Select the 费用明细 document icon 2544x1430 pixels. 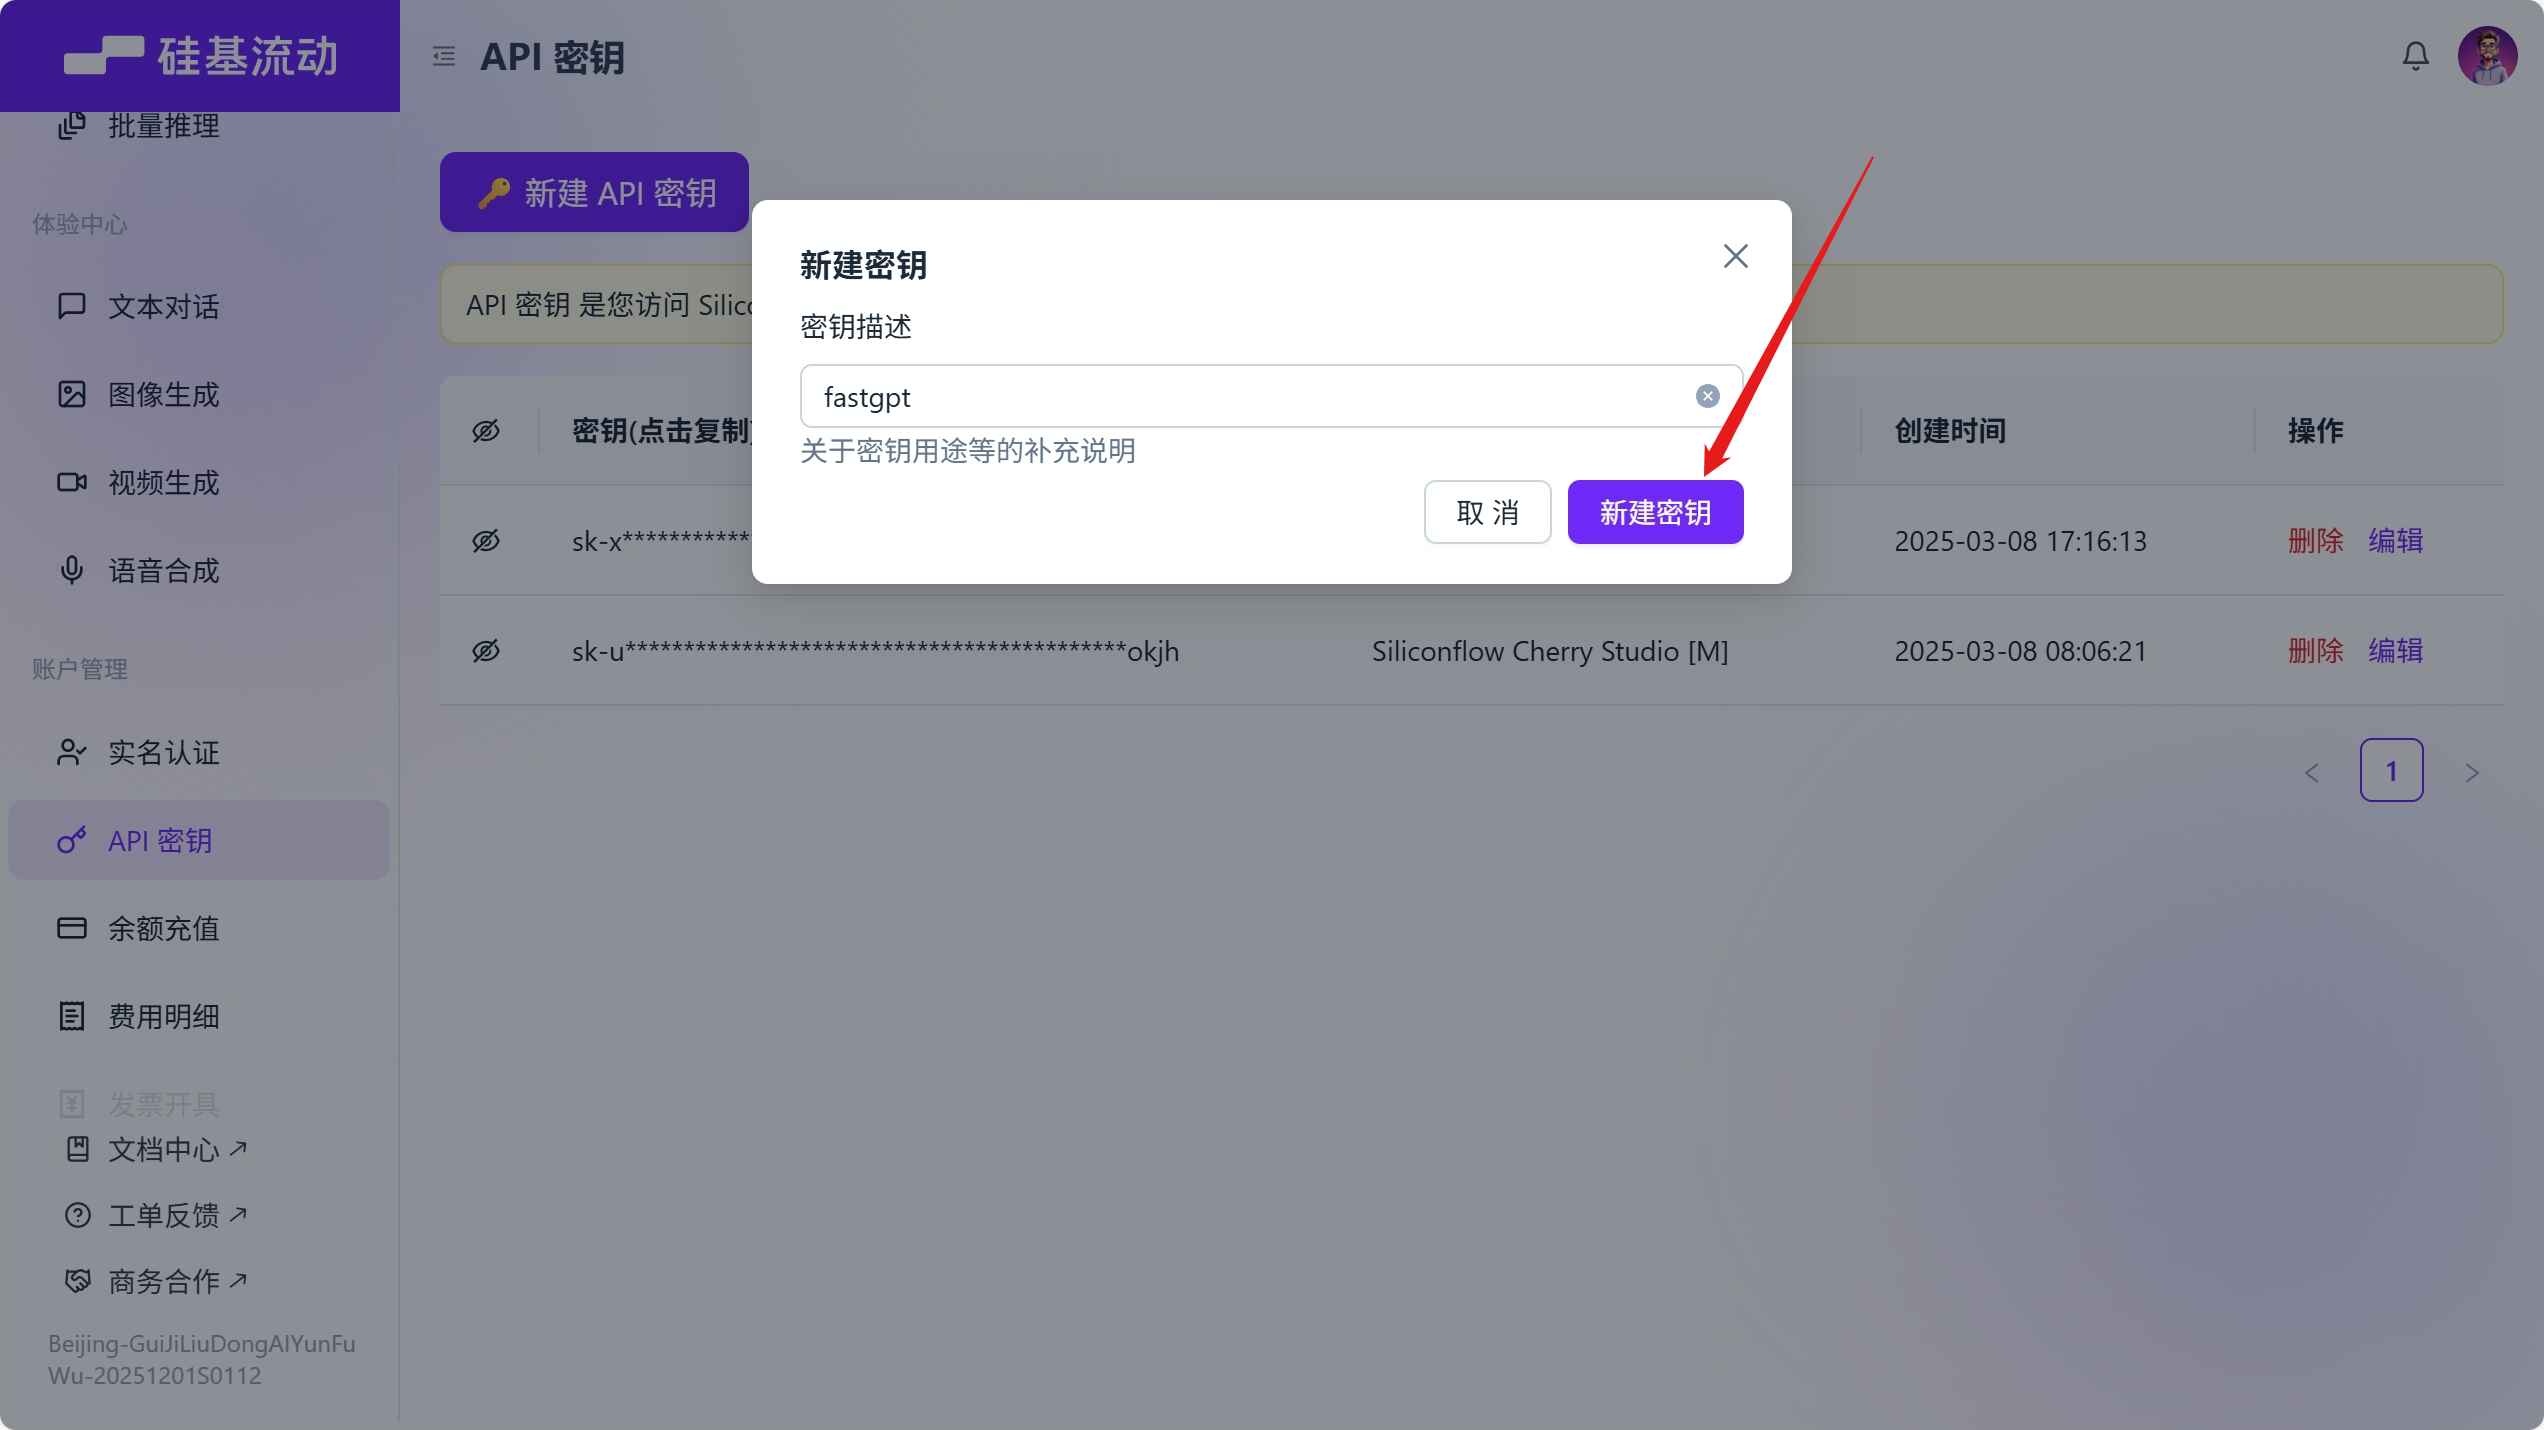[71, 1016]
